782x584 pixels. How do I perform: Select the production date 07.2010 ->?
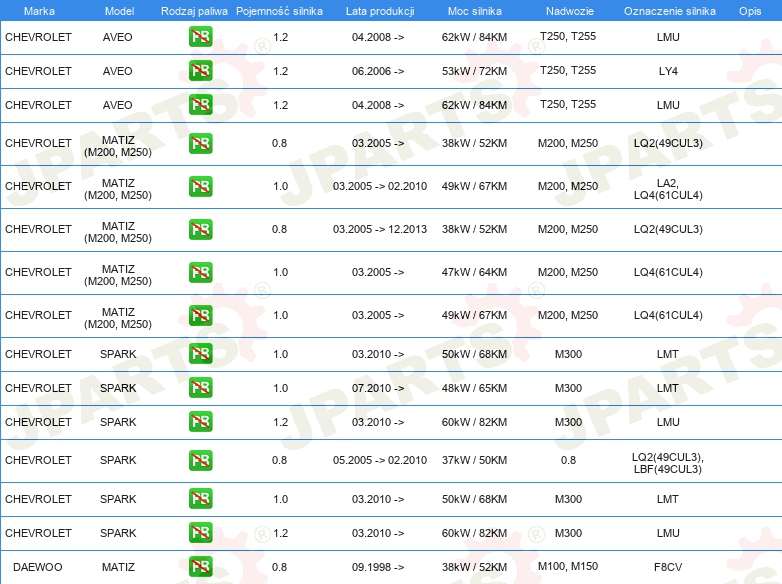(378, 388)
